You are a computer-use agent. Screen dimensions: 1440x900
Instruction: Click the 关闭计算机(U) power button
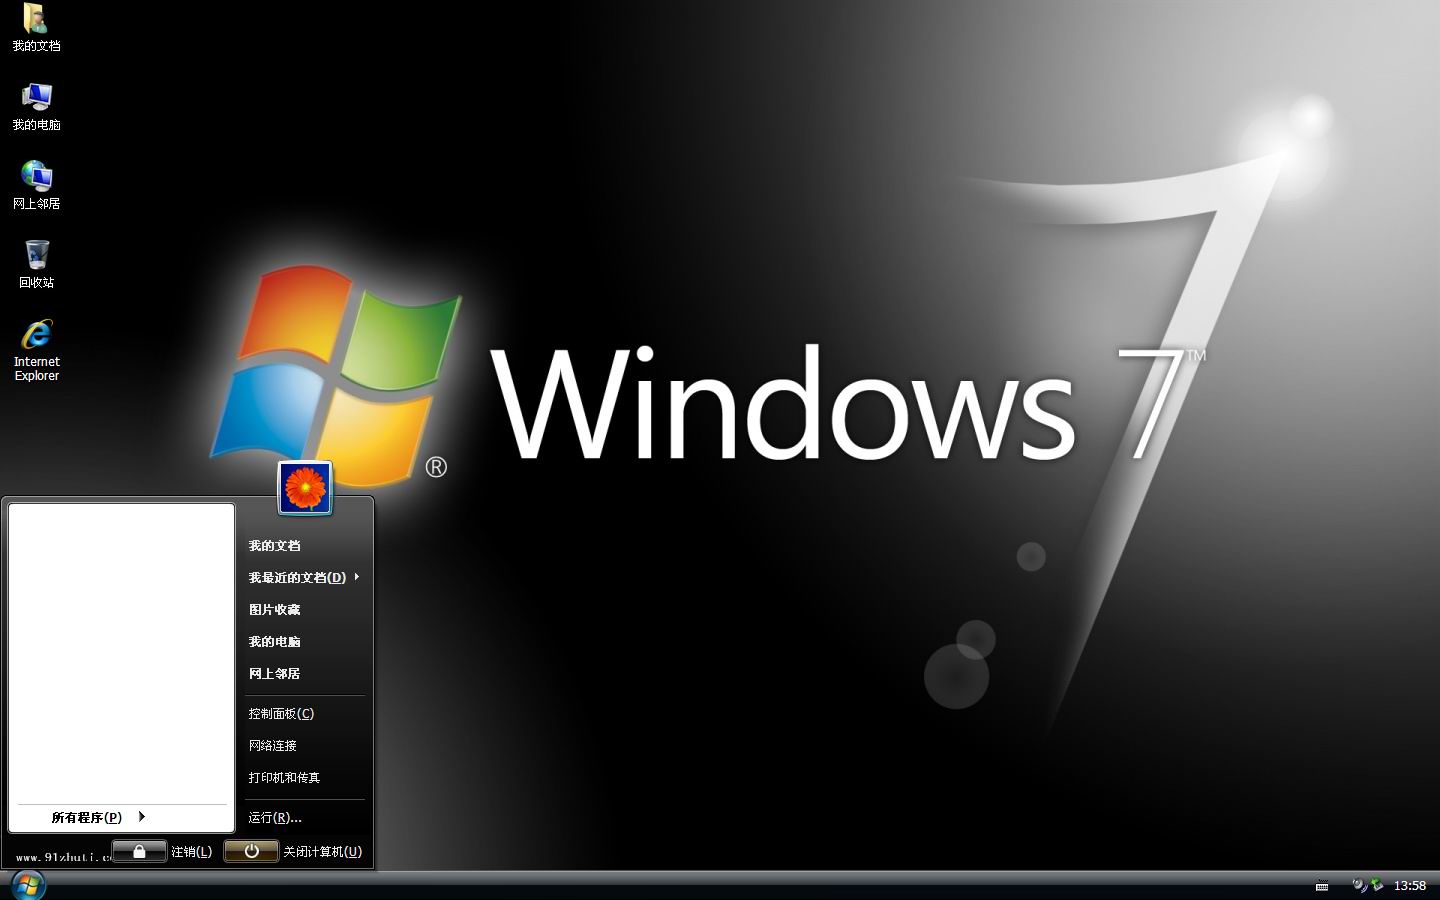251,851
